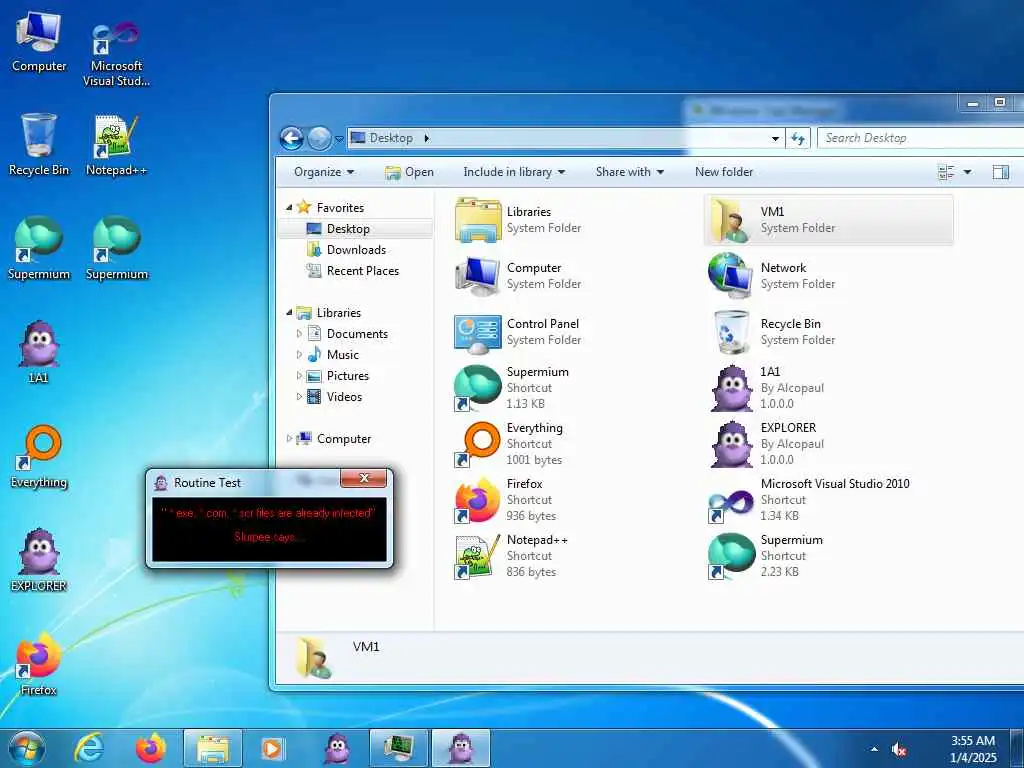Screen dimensions: 1024x768
Task: Select the EXPLORER desktop icon
Action: (x=39, y=560)
